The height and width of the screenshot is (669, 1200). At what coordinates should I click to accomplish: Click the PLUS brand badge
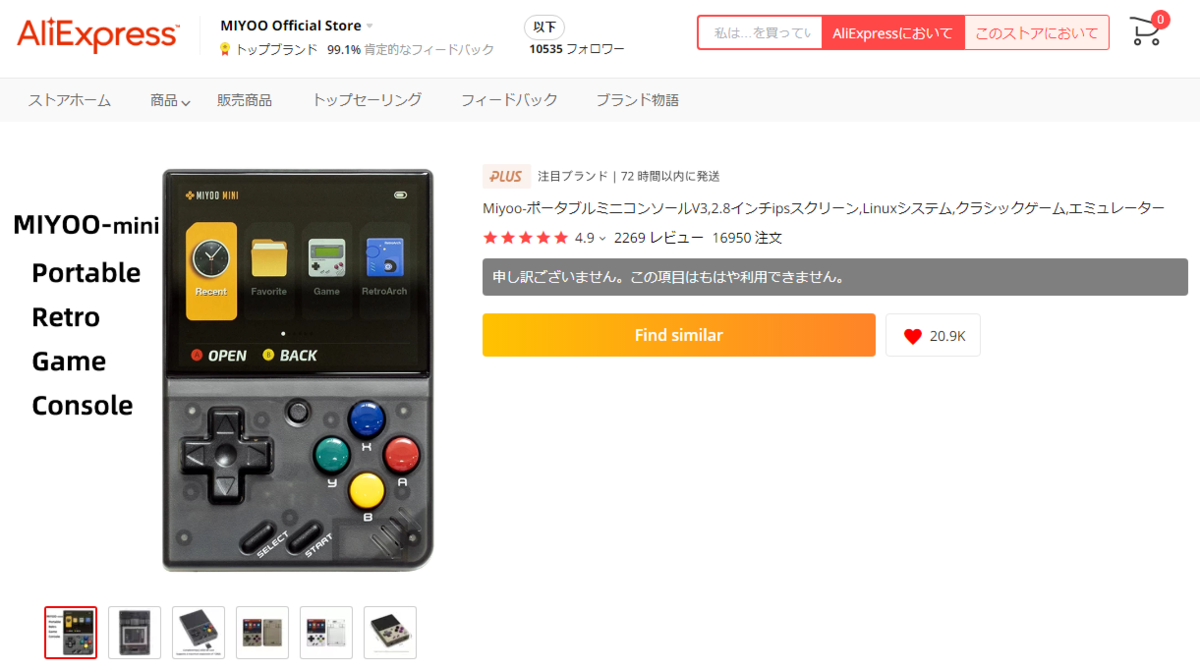point(506,176)
